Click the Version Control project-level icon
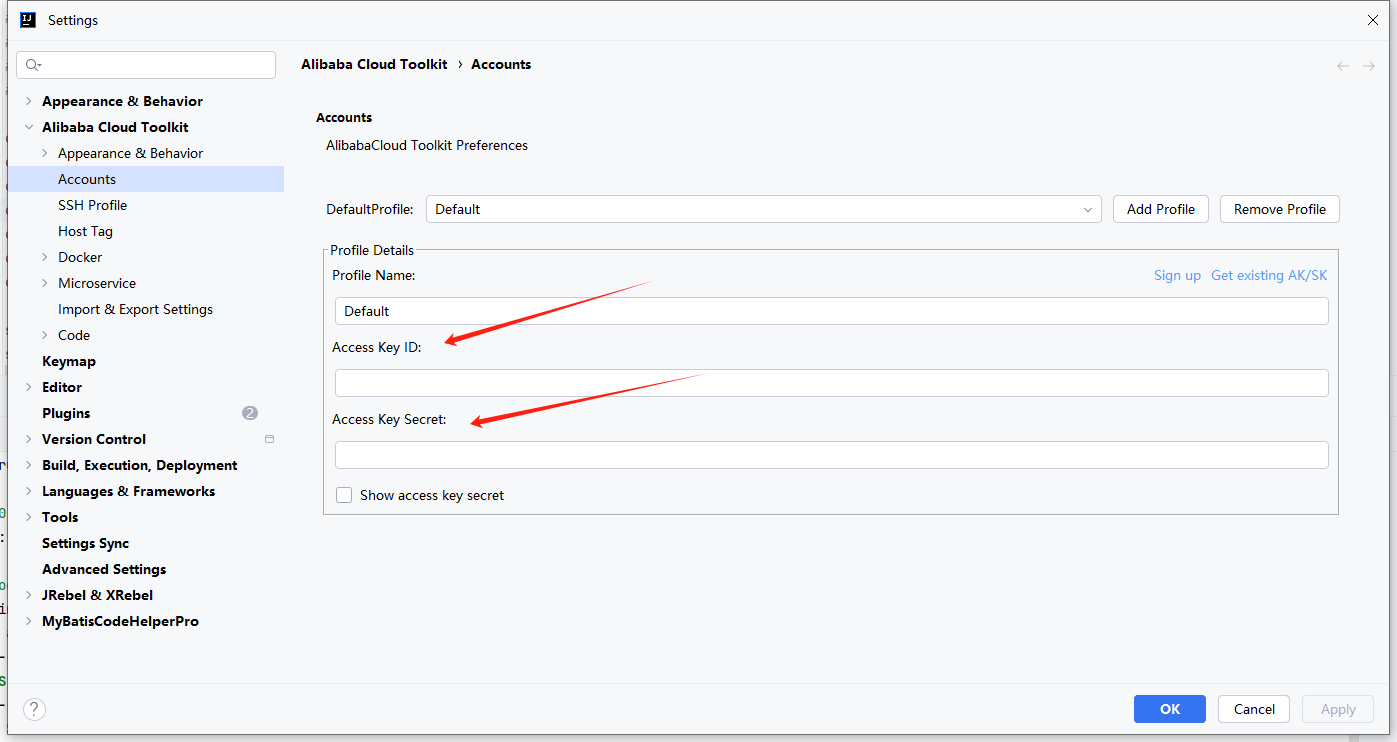1397x742 pixels. coord(269,439)
